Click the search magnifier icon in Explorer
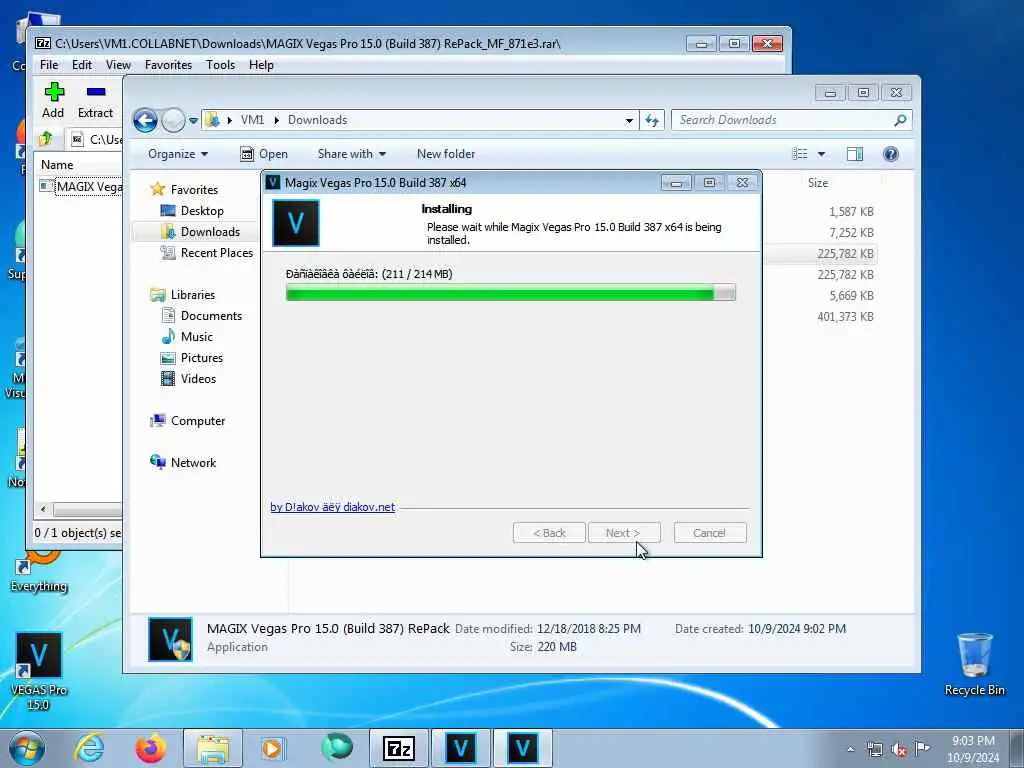This screenshot has width=1024, height=768. coord(900,120)
